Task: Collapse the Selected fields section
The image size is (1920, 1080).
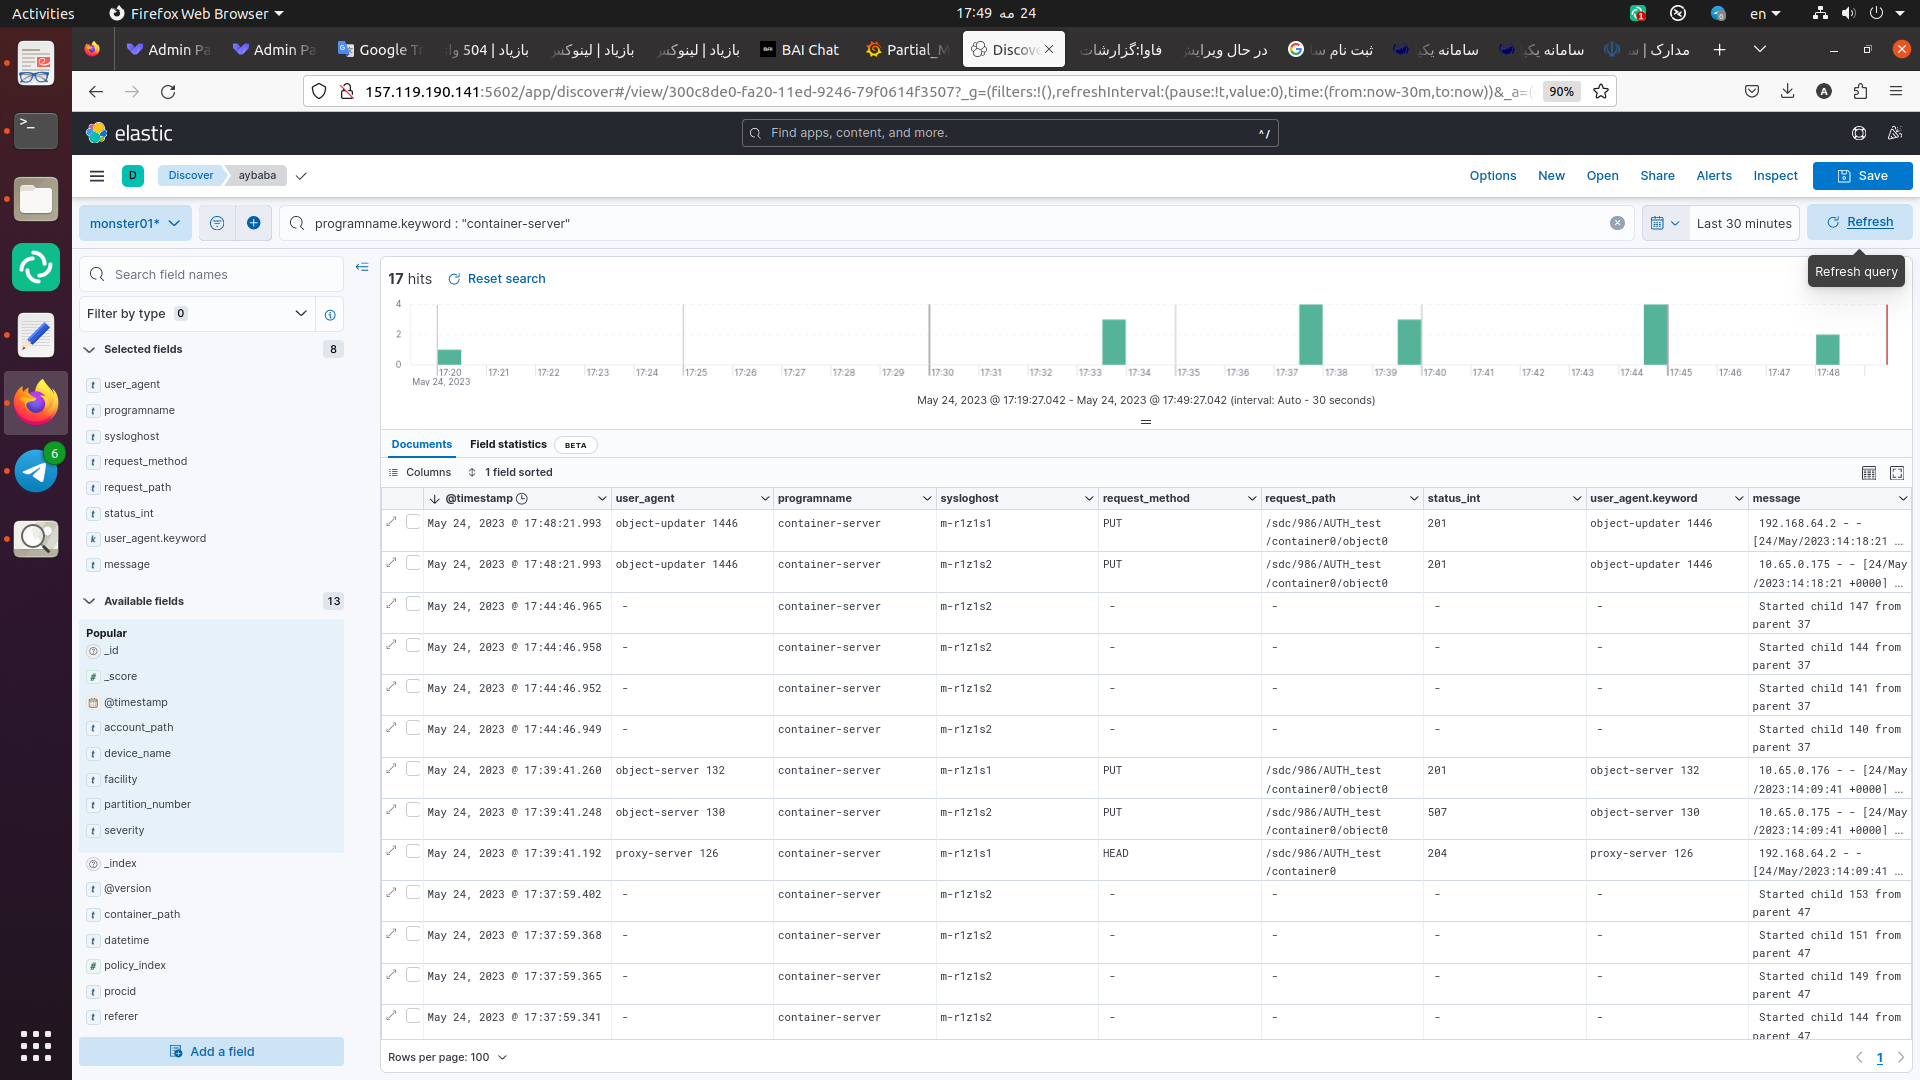Action: pos(90,350)
